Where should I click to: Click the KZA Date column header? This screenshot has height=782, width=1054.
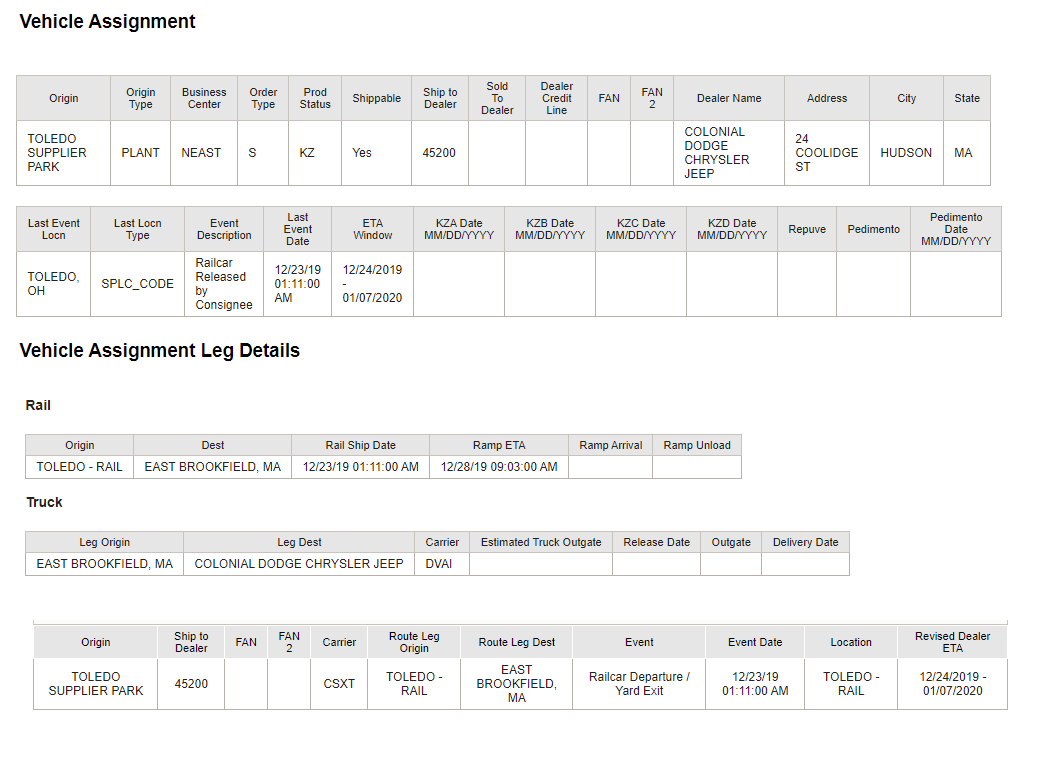(459, 229)
